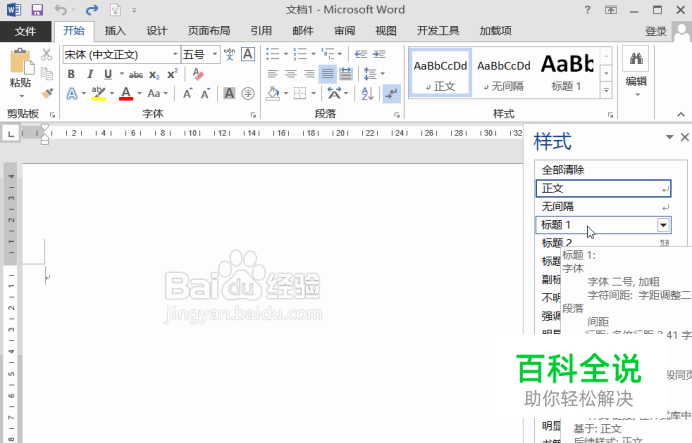Select the Normal style in gallery
This screenshot has height=443, width=692.
[x=440, y=73]
